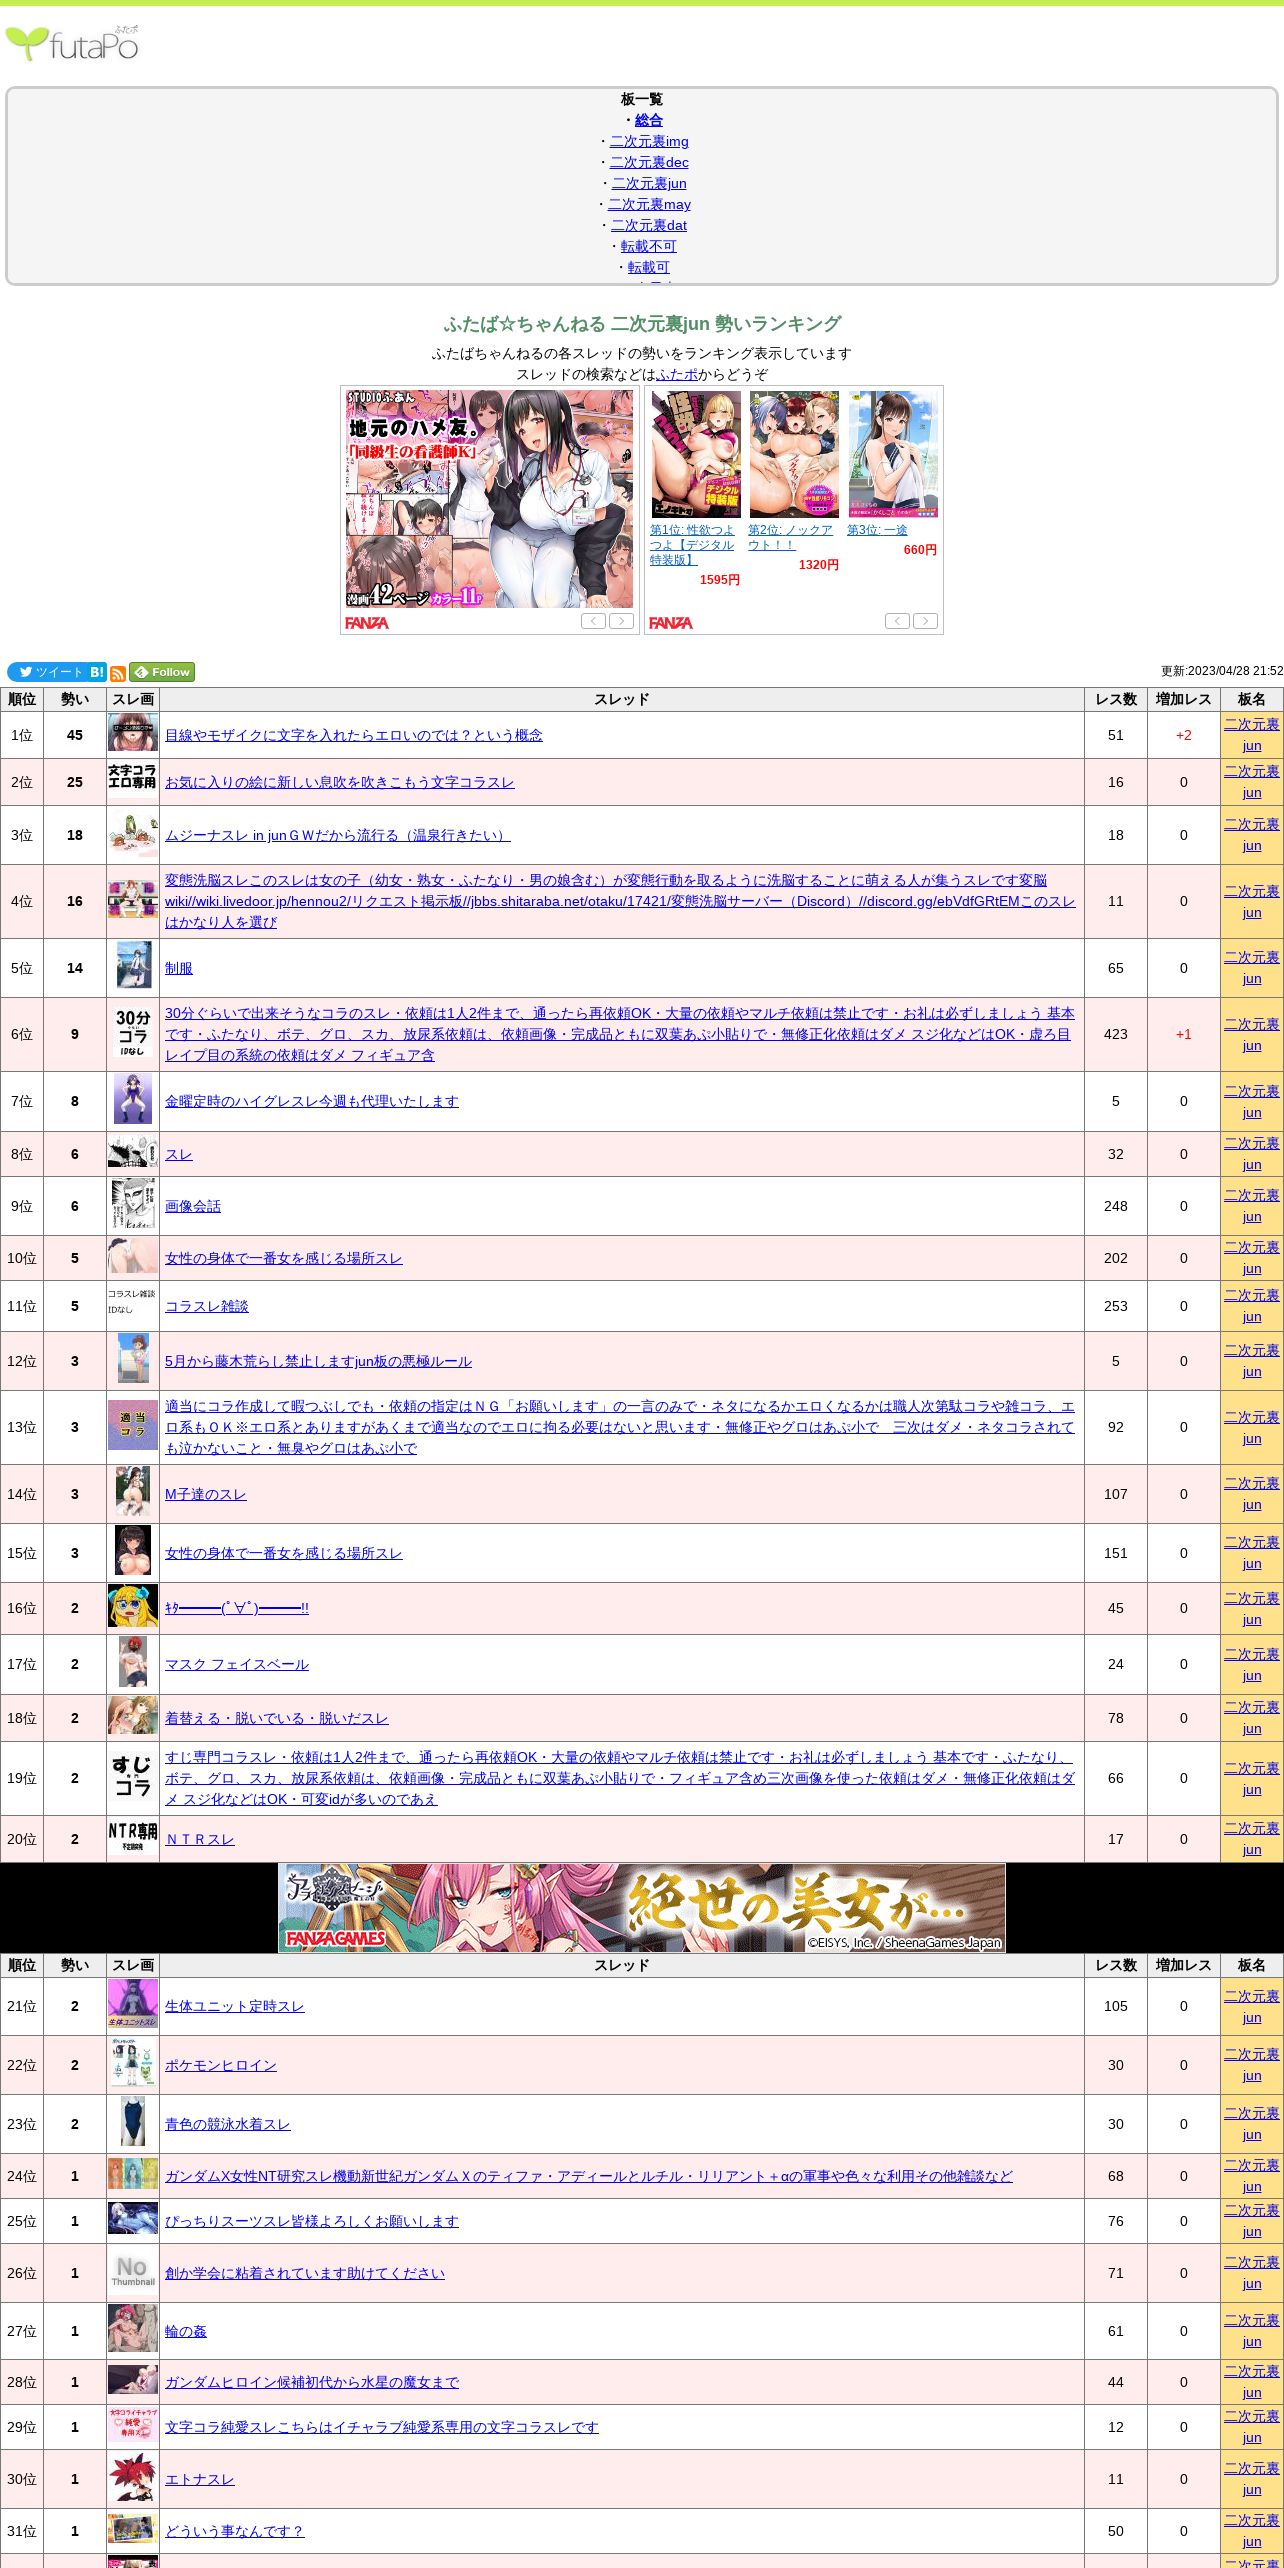Follow the ふたポ link in the description
Viewport: 1284px width, 2568px height.
pos(677,374)
